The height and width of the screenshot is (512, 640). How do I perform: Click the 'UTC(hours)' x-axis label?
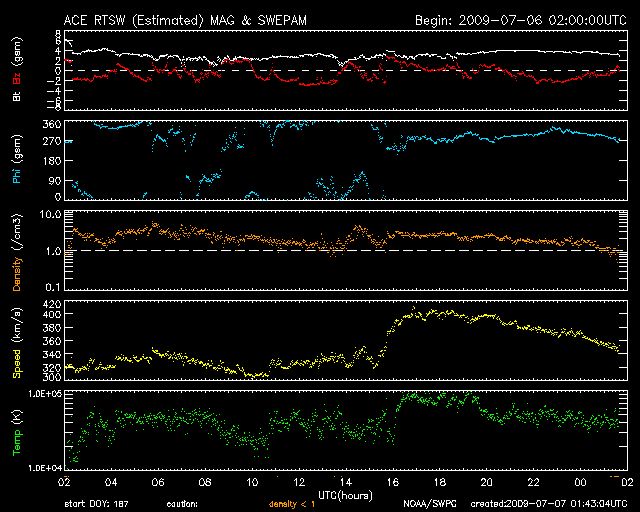(x=345, y=496)
